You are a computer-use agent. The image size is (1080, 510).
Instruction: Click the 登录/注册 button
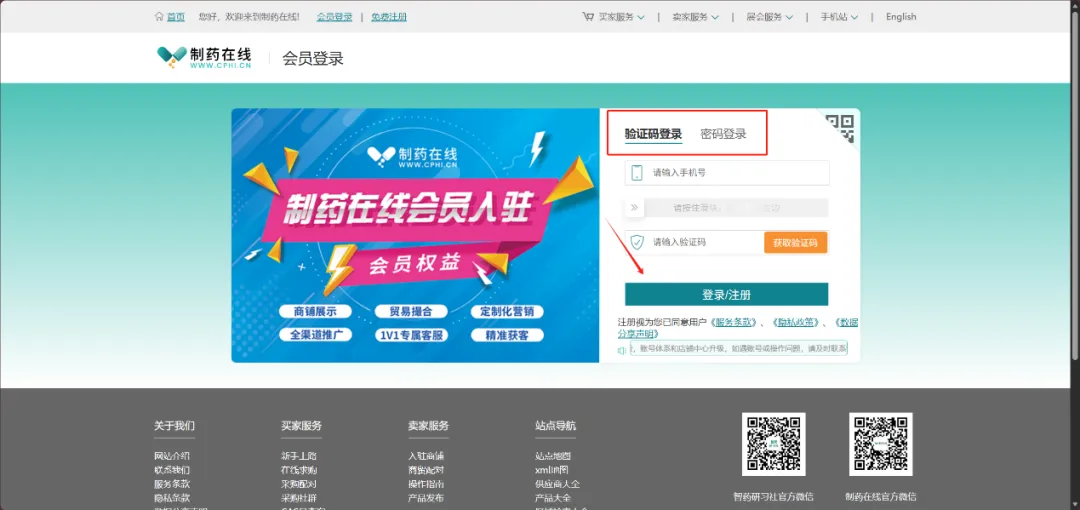[727, 294]
